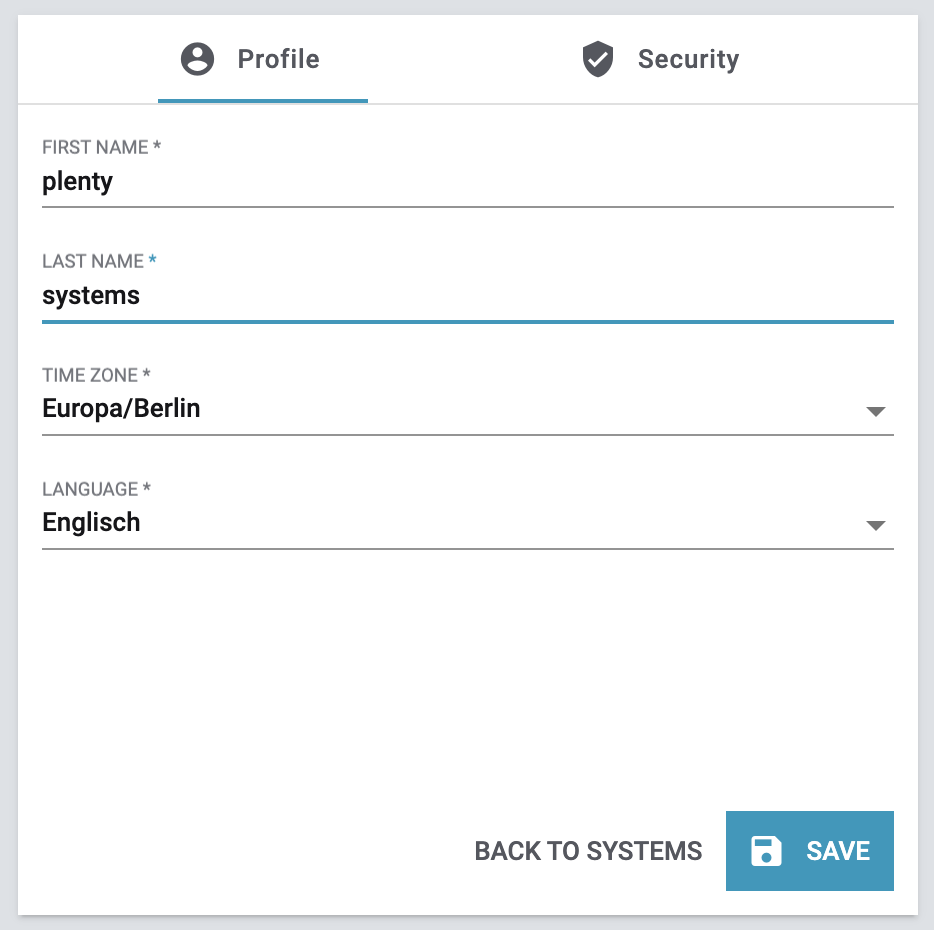Open the Security tab label
The image size is (934, 930).
pyautogui.click(x=688, y=59)
